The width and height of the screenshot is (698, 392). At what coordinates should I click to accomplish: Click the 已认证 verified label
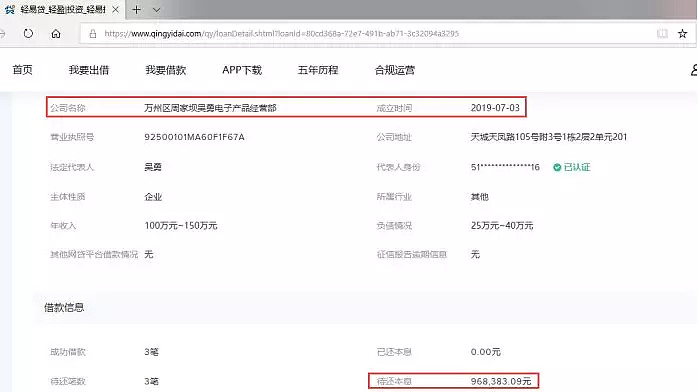pos(577,167)
